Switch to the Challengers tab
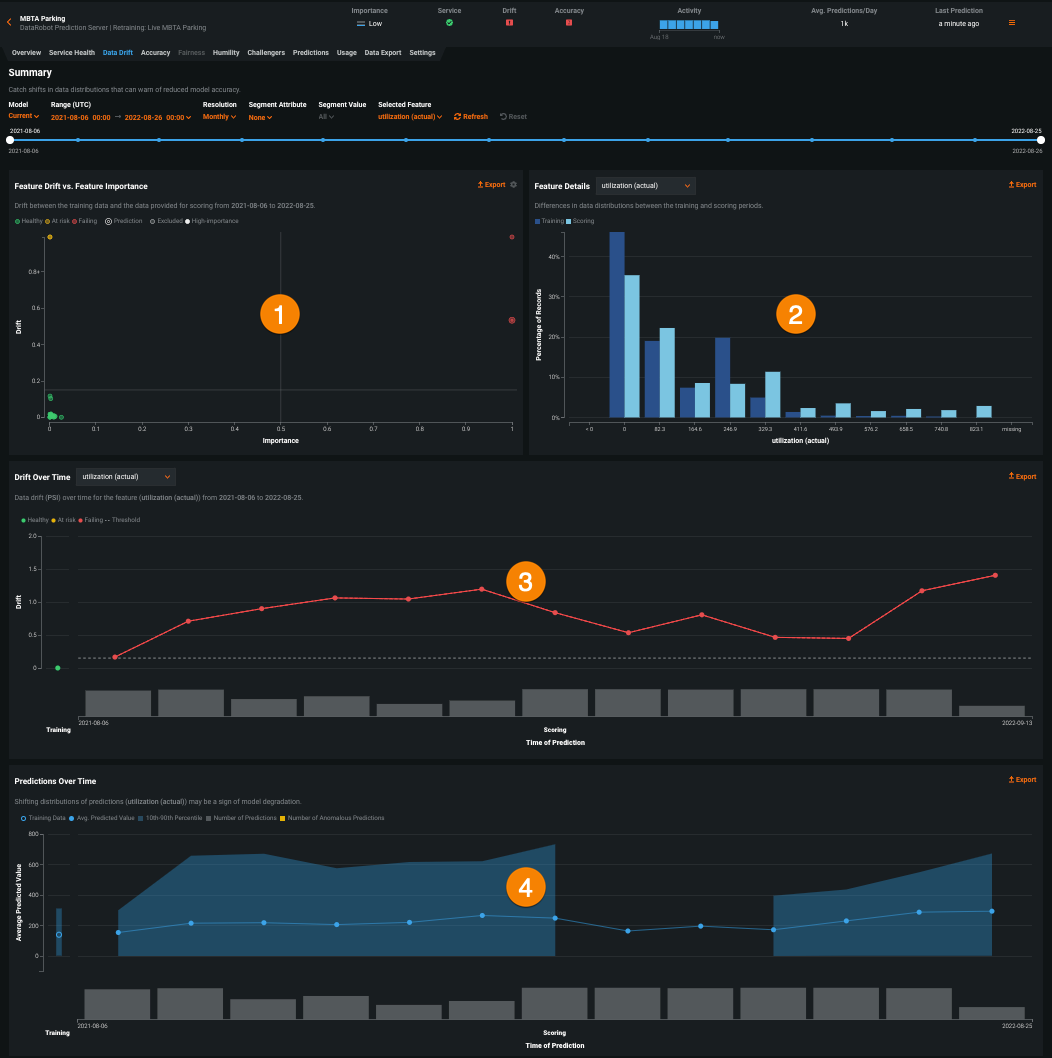 (266, 52)
